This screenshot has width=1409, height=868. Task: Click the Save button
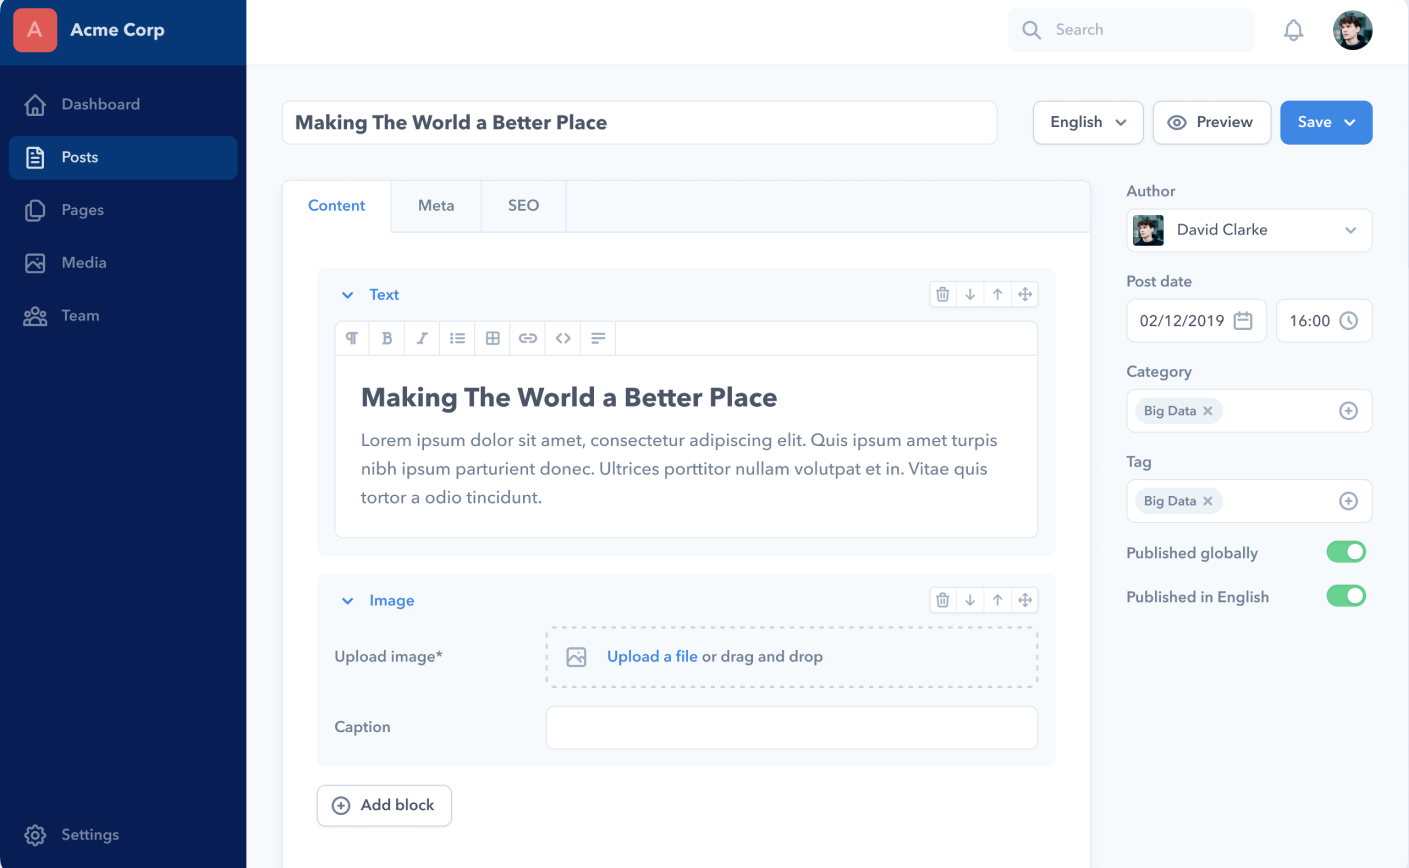(x=1326, y=122)
